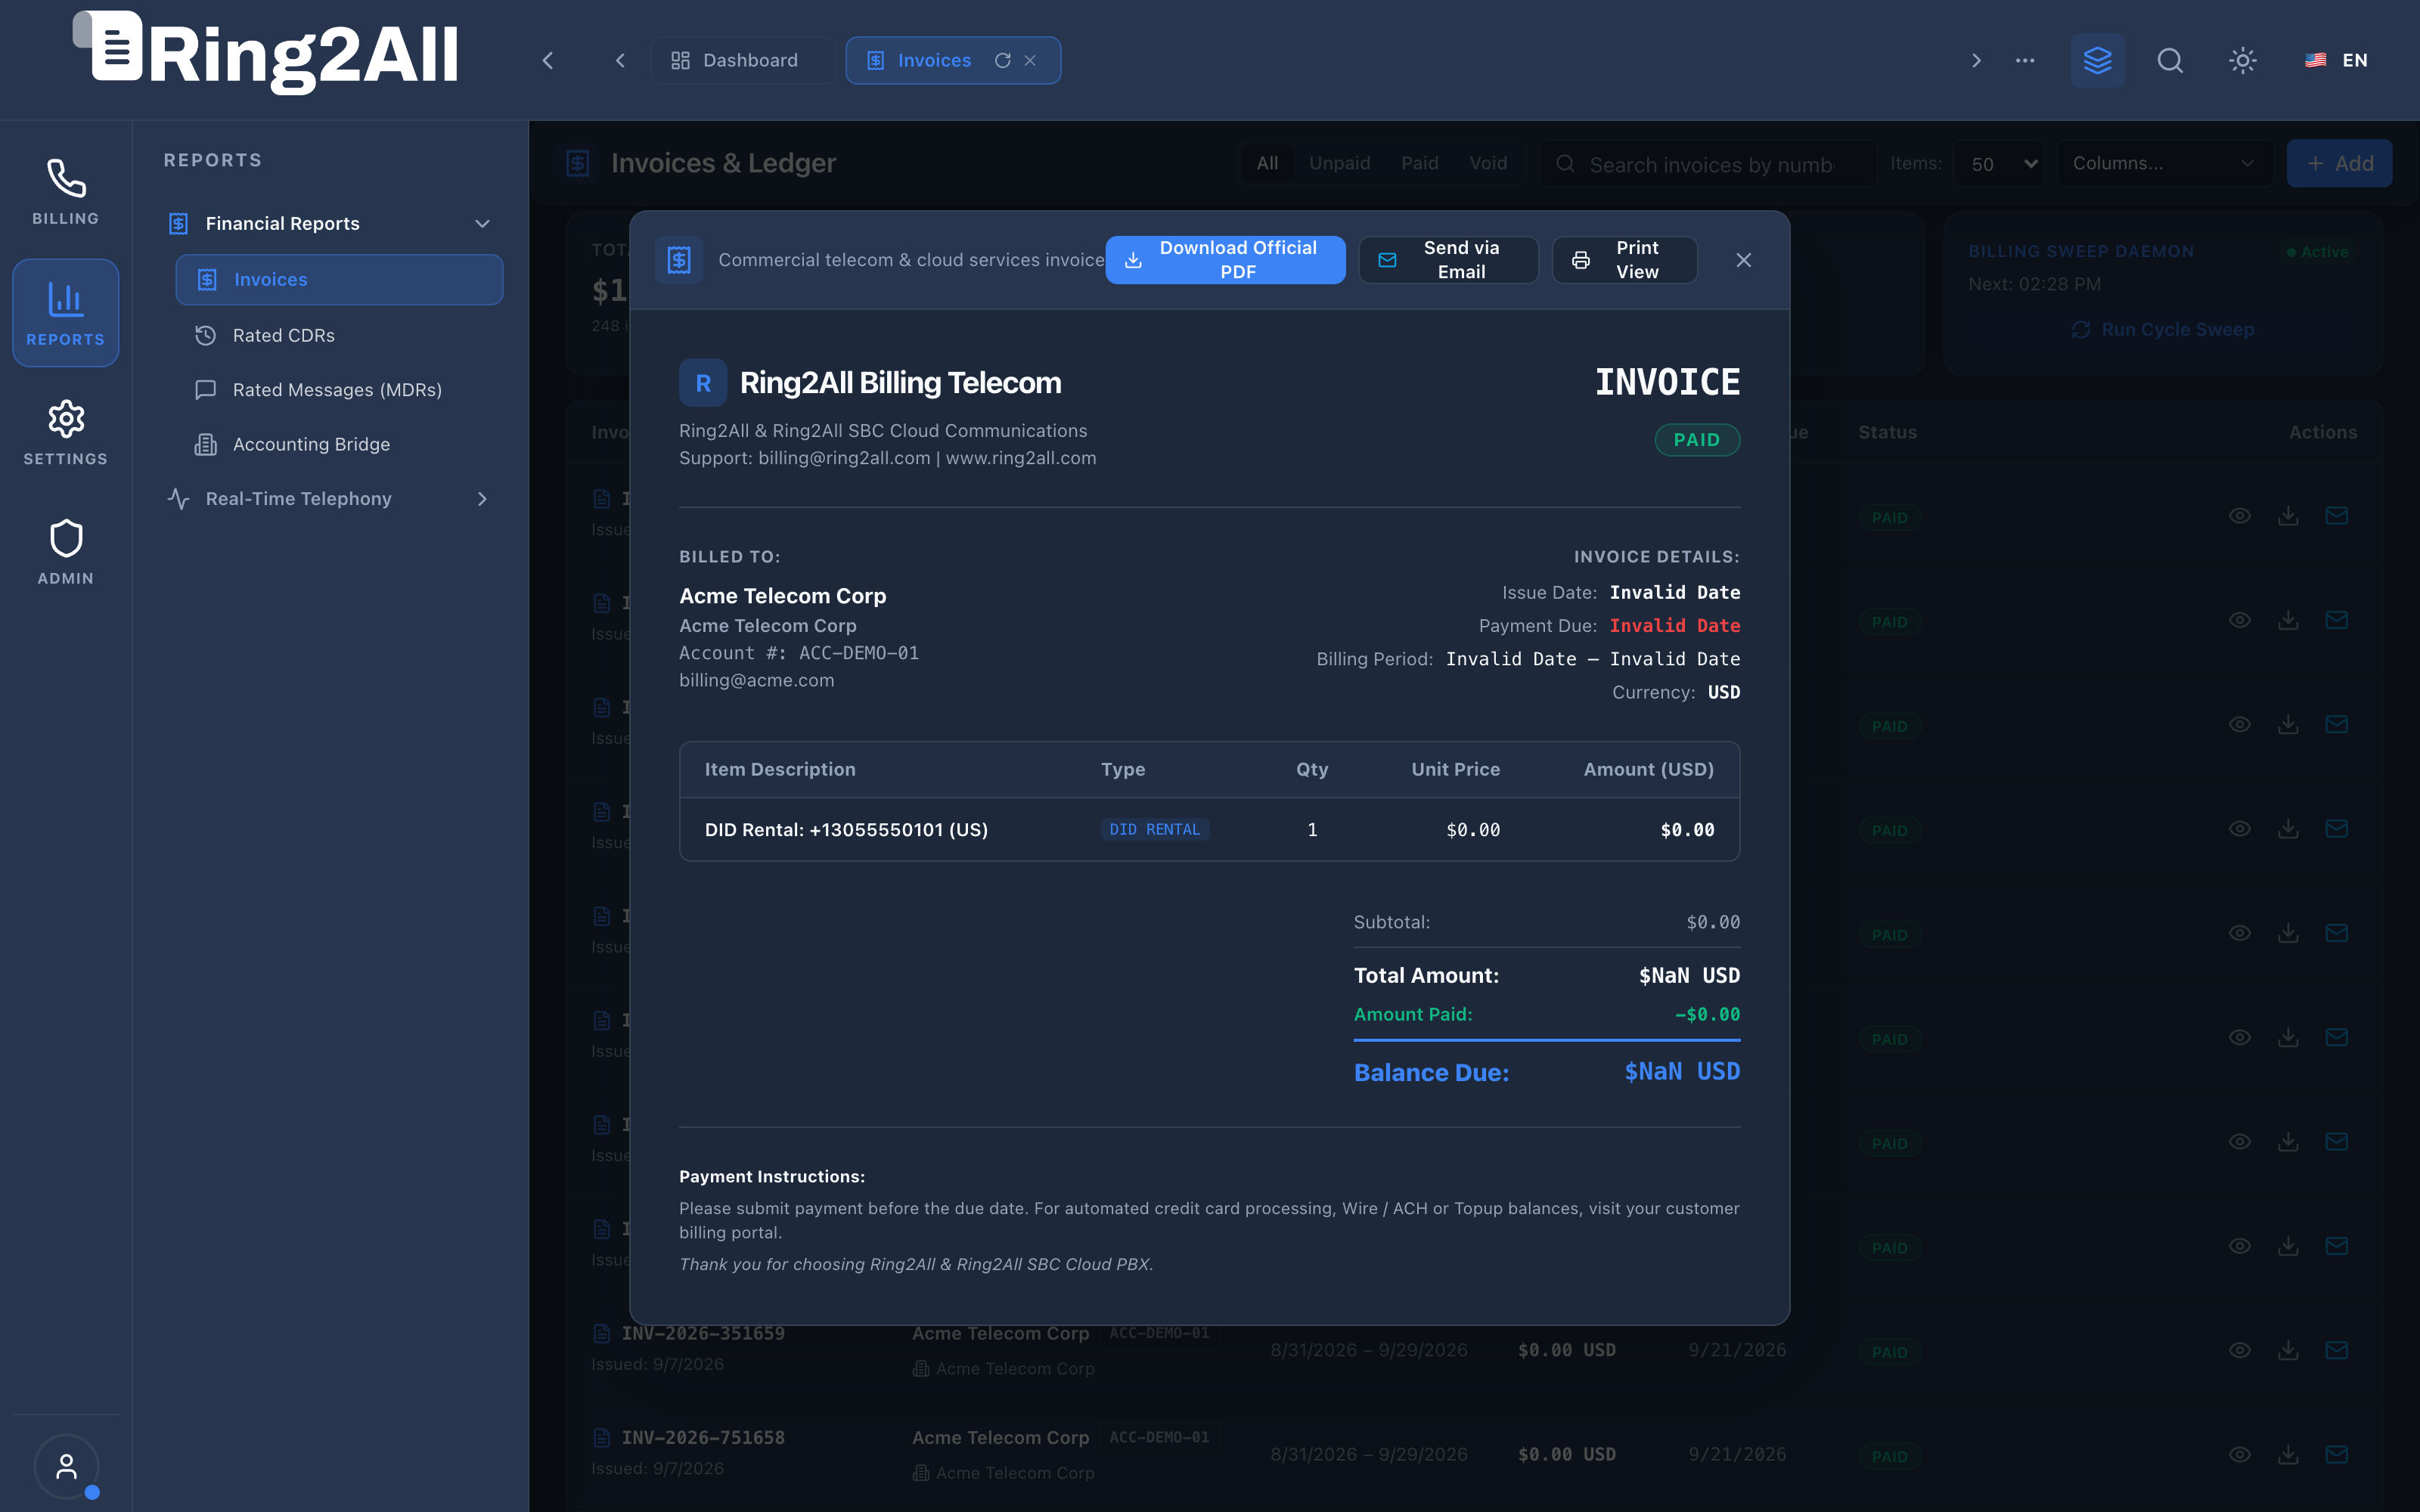Open the Items per page dropdown
The width and height of the screenshot is (2420, 1512).
coord(1999,163)
